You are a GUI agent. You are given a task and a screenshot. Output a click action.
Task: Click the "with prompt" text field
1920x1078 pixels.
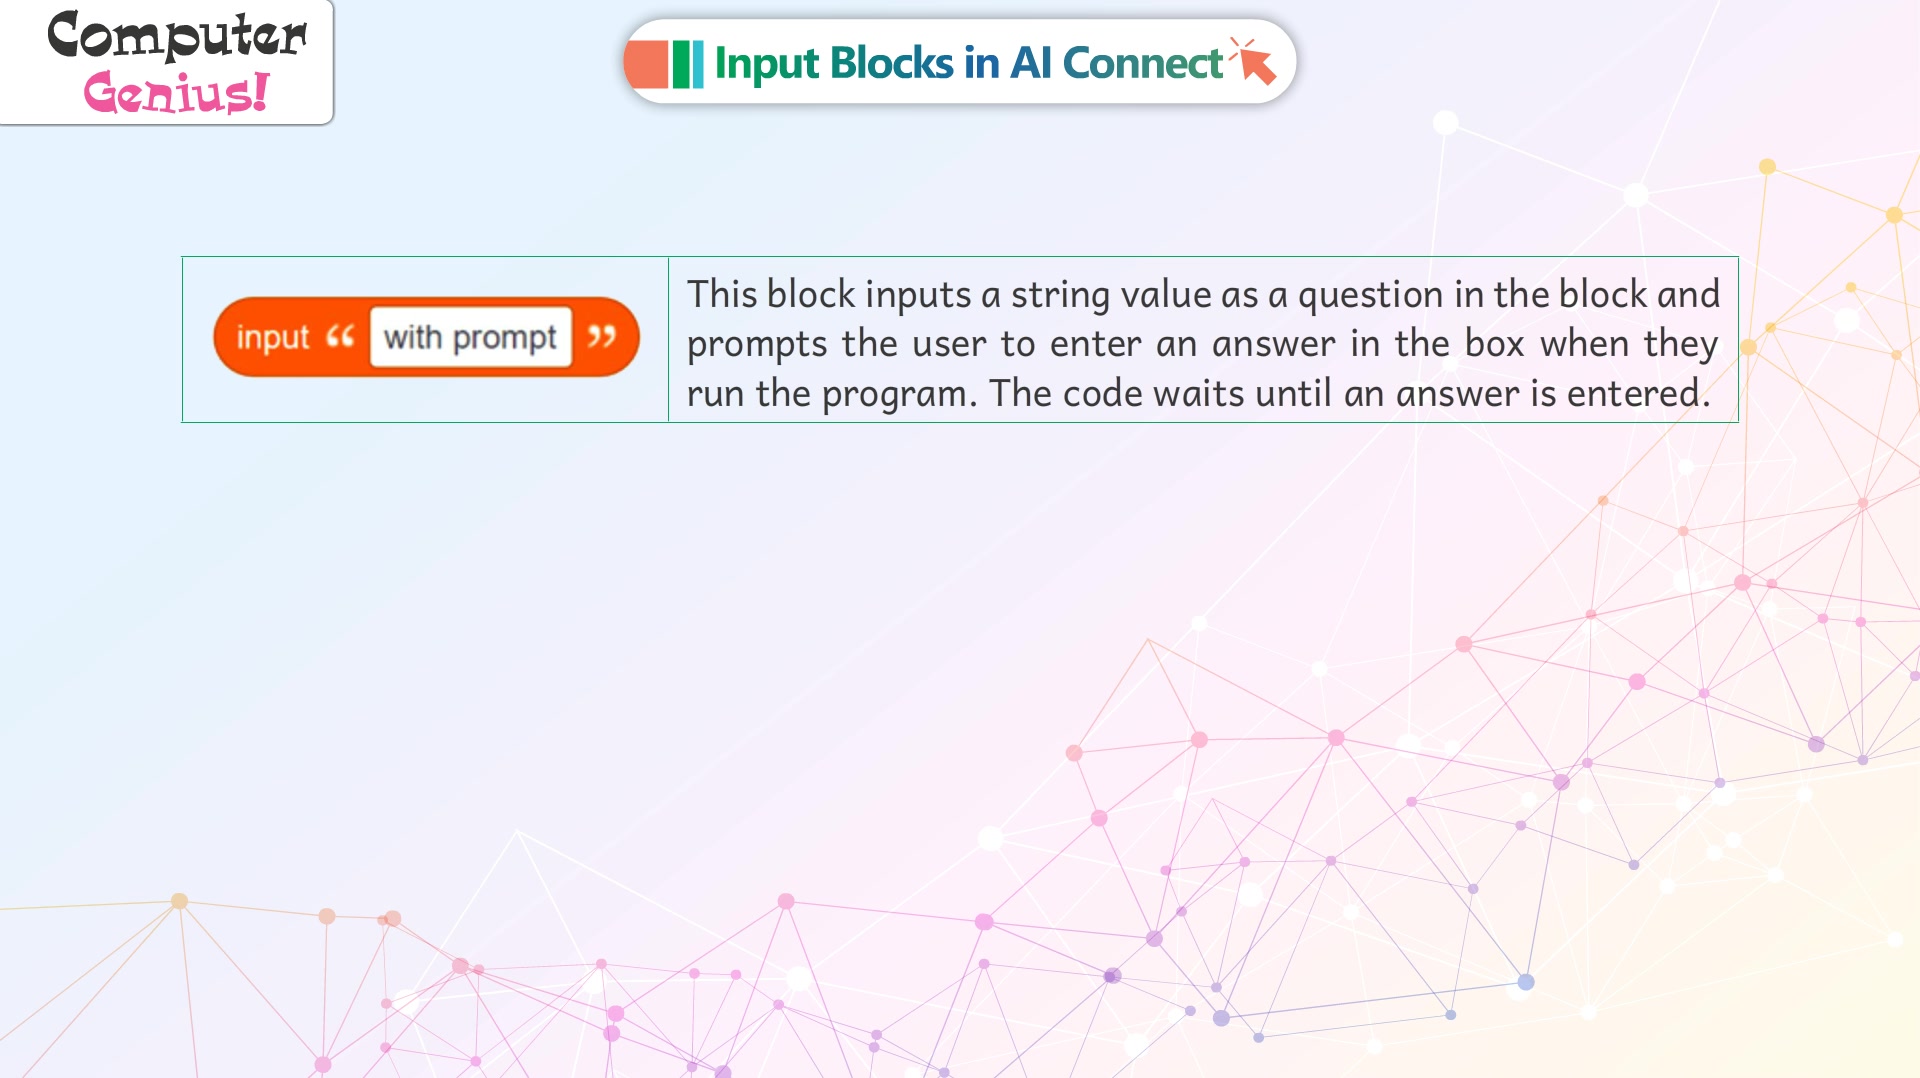[471, 337]
